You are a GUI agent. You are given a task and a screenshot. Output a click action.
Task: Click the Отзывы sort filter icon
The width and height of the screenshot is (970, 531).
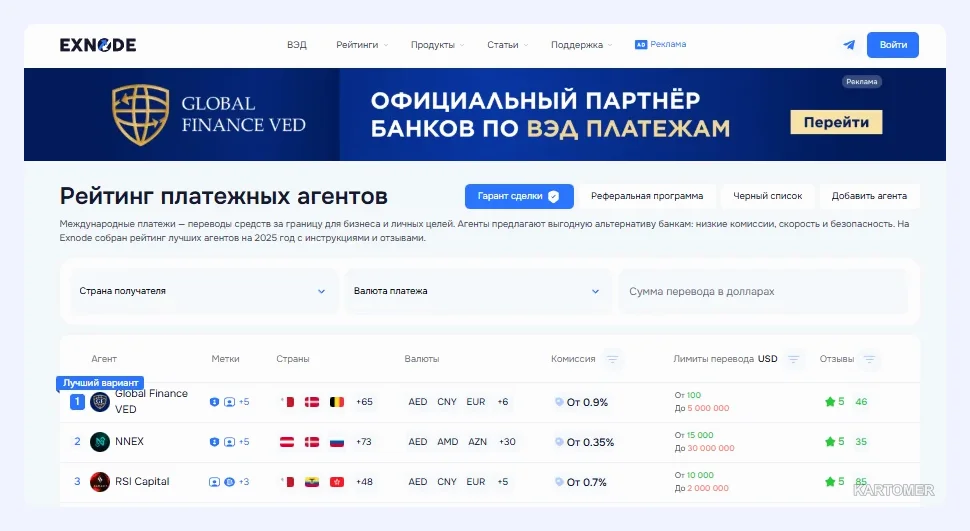[x=869, y=359]
